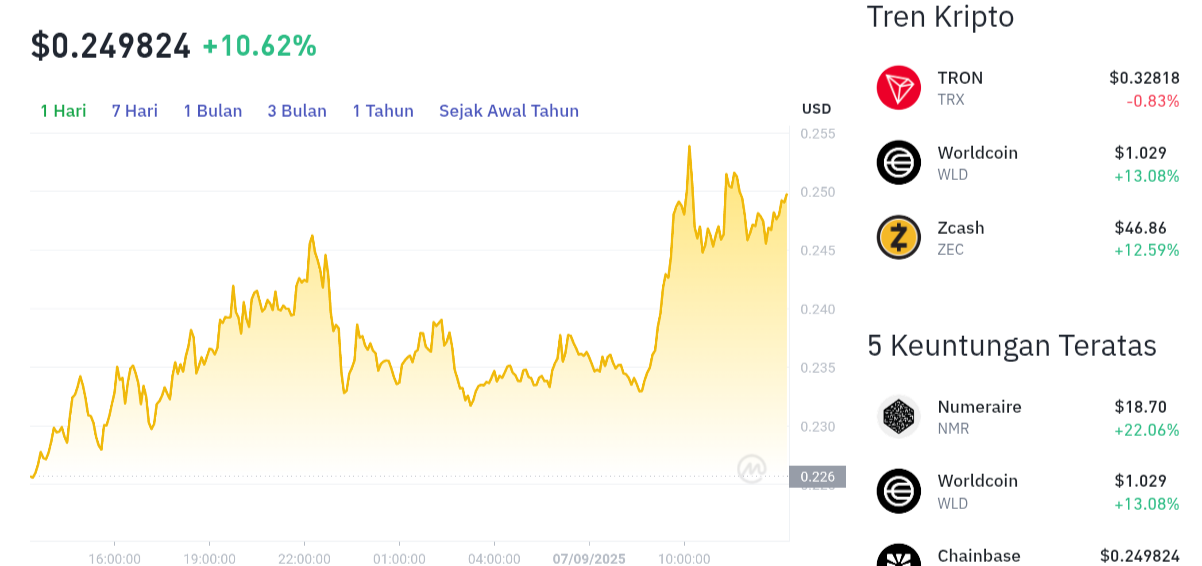The width and height of the screenshot is (1202, 566).
Task: Click the Numeraire logo icon
Action: coord(898,417)
